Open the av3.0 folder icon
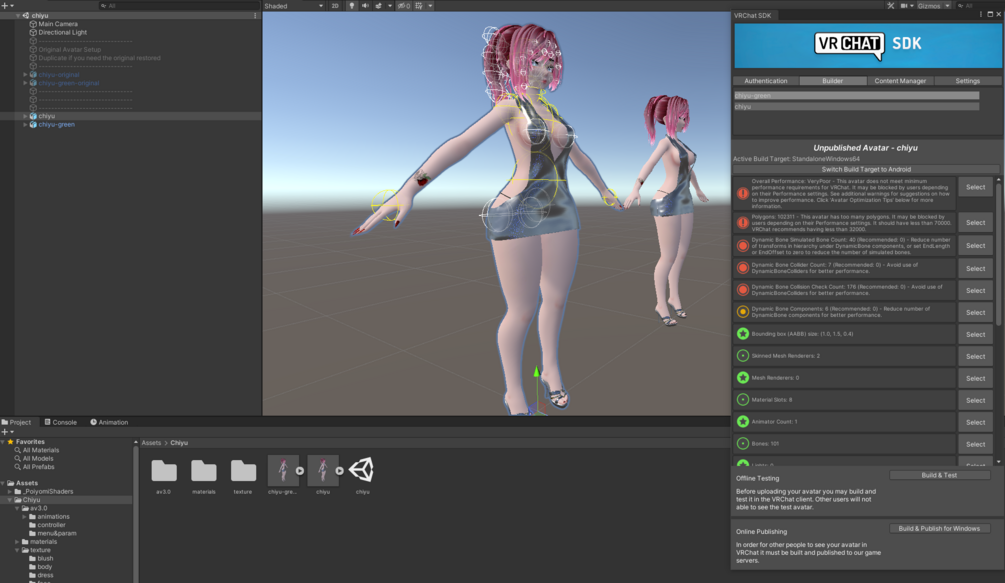Viewport: 1005px width, 583px height. point(163,471)
